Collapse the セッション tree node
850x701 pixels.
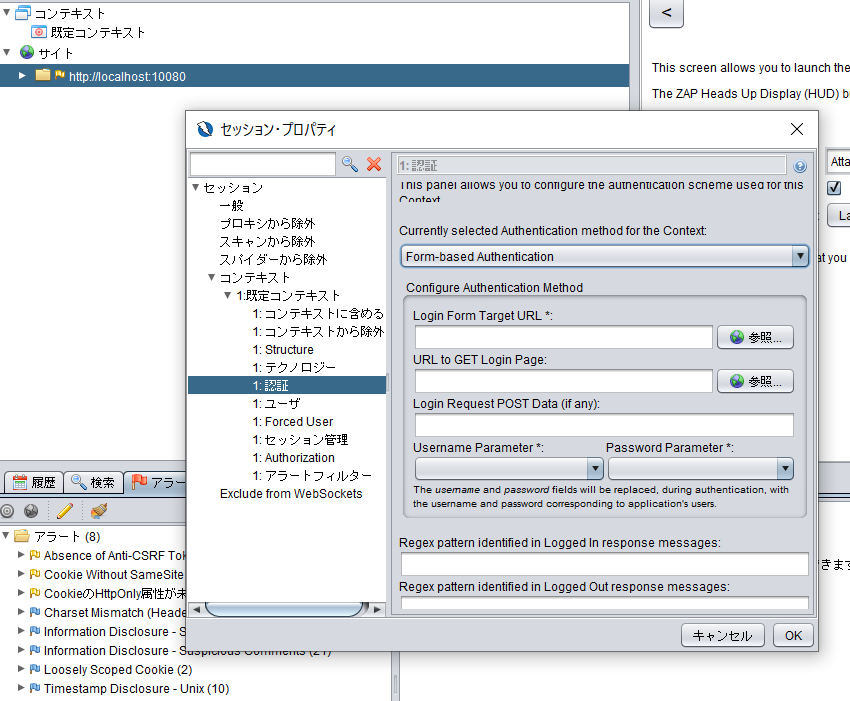pyautogui.click(x=196, y=187)
